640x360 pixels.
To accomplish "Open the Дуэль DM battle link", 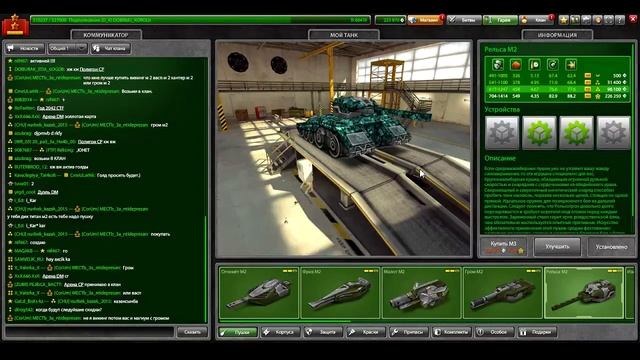I will [x=48, y=192].
